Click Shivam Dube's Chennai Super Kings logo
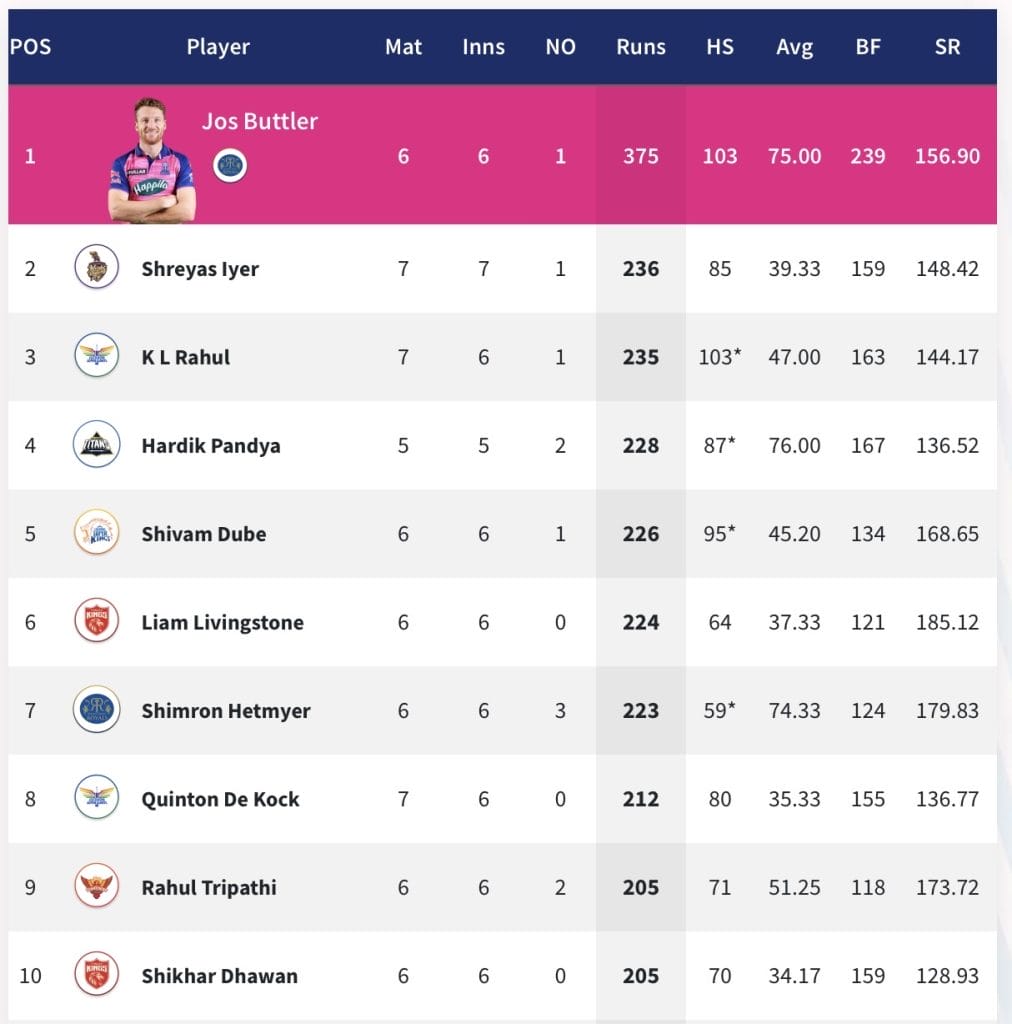 pos(96,533)
